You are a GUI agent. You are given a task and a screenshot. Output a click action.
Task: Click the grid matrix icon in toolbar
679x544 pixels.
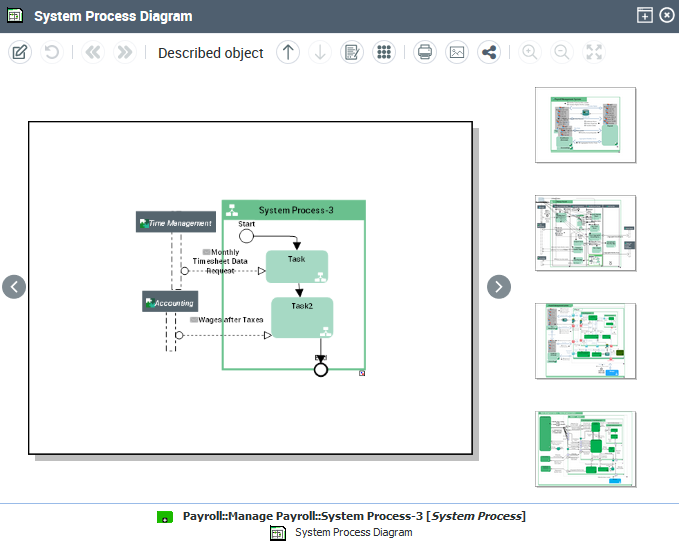[x=383, y=53]
